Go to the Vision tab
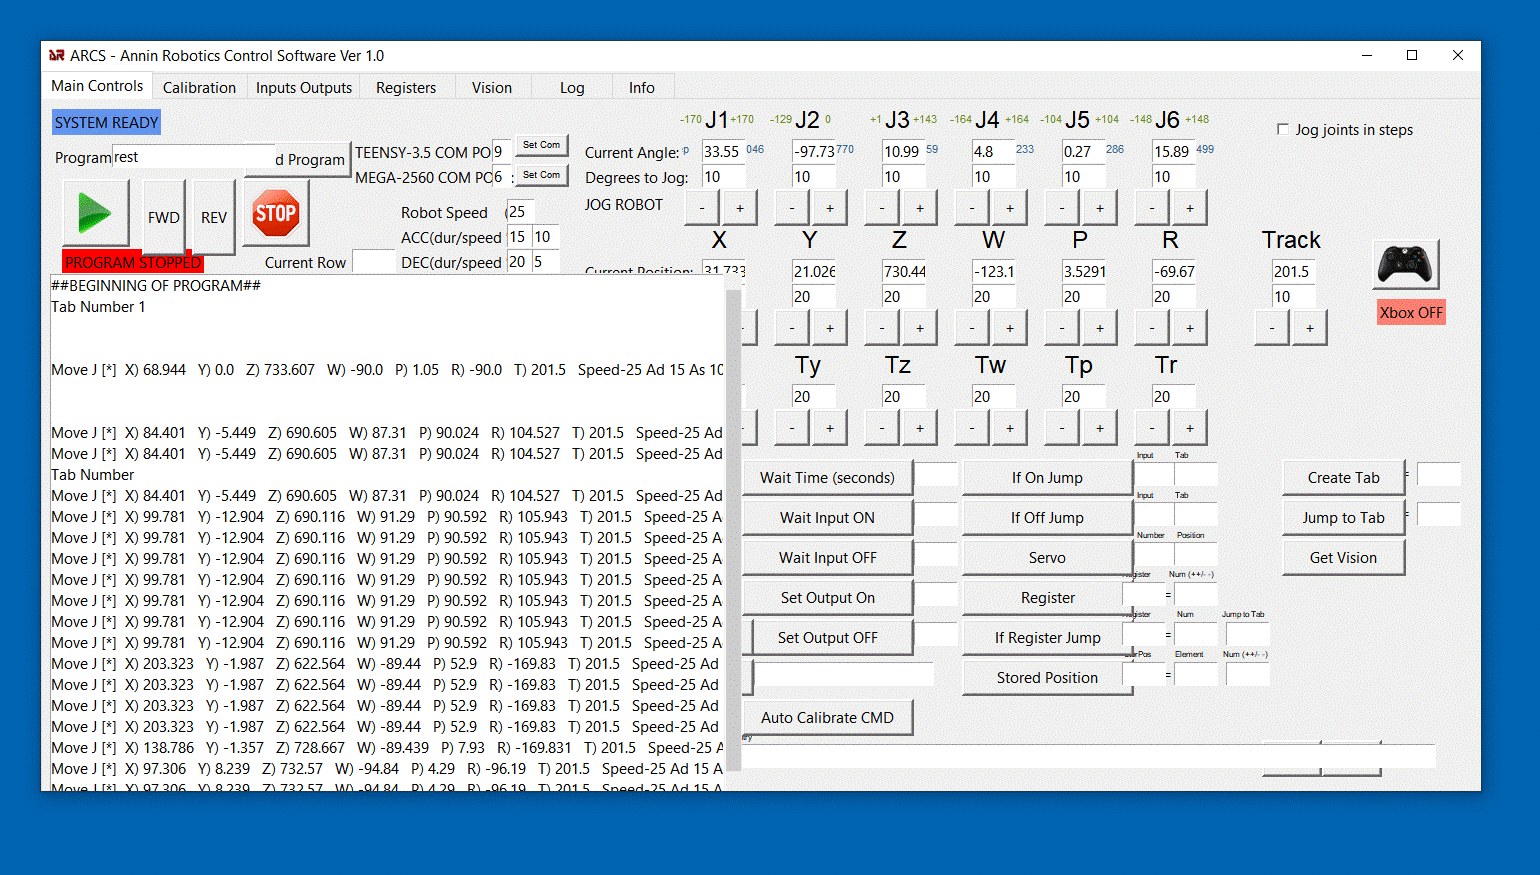 [492, 87]
